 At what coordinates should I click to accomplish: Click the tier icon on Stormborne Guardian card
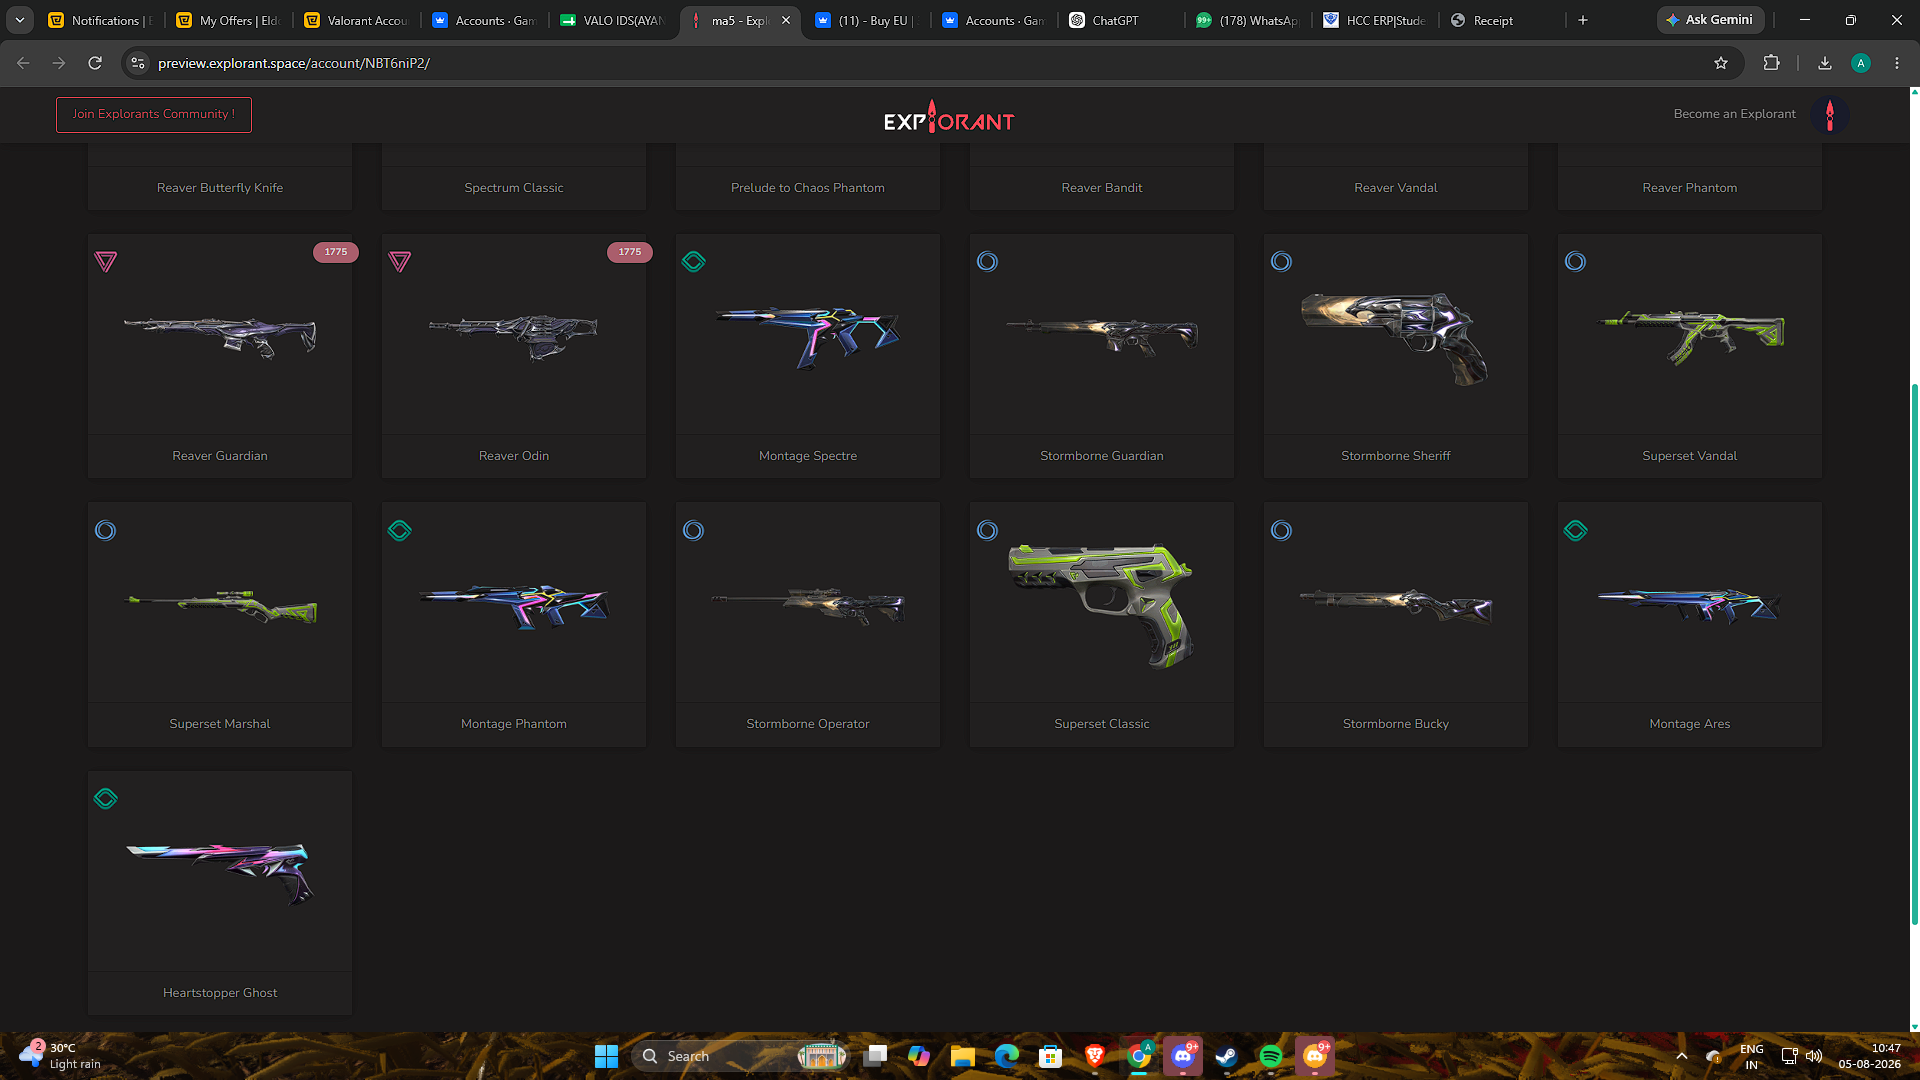pos(988,262)
